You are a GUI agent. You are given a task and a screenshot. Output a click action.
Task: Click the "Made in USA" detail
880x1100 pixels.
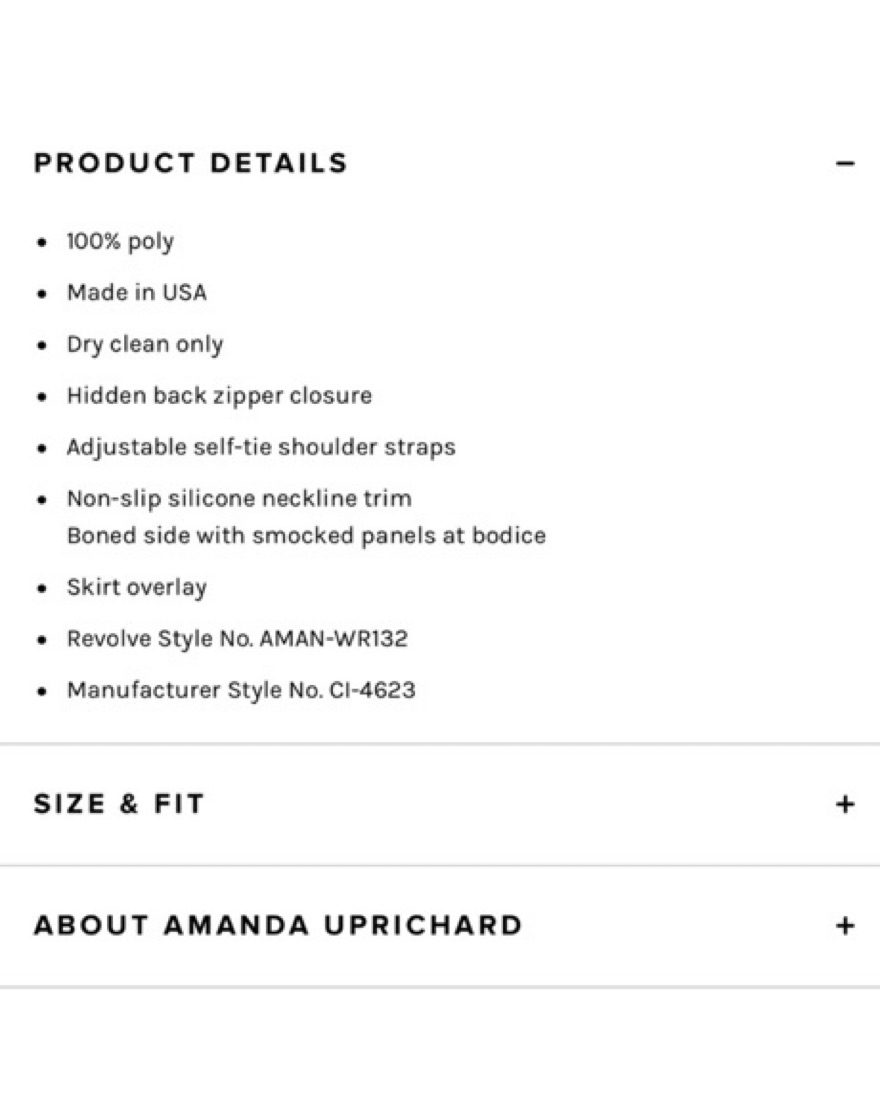137,293
